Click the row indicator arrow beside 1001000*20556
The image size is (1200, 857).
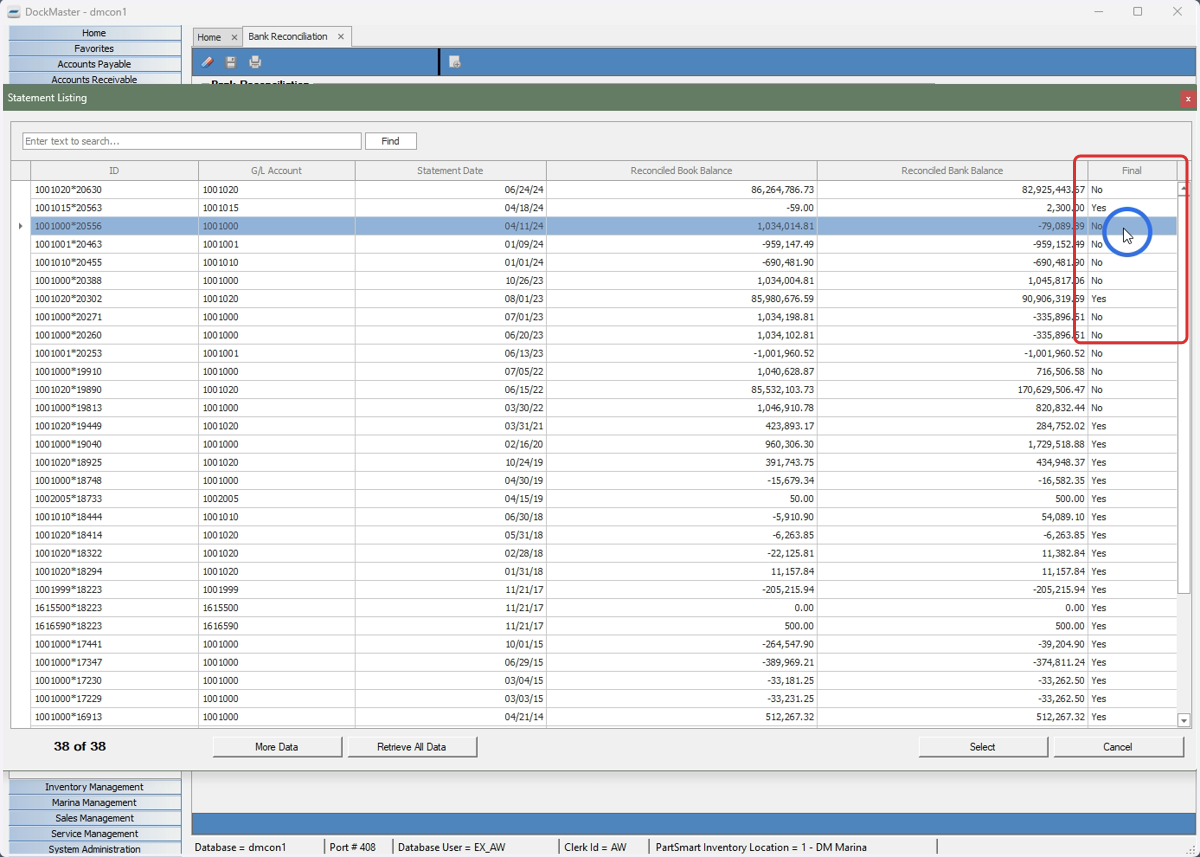(x=20, y=226)
